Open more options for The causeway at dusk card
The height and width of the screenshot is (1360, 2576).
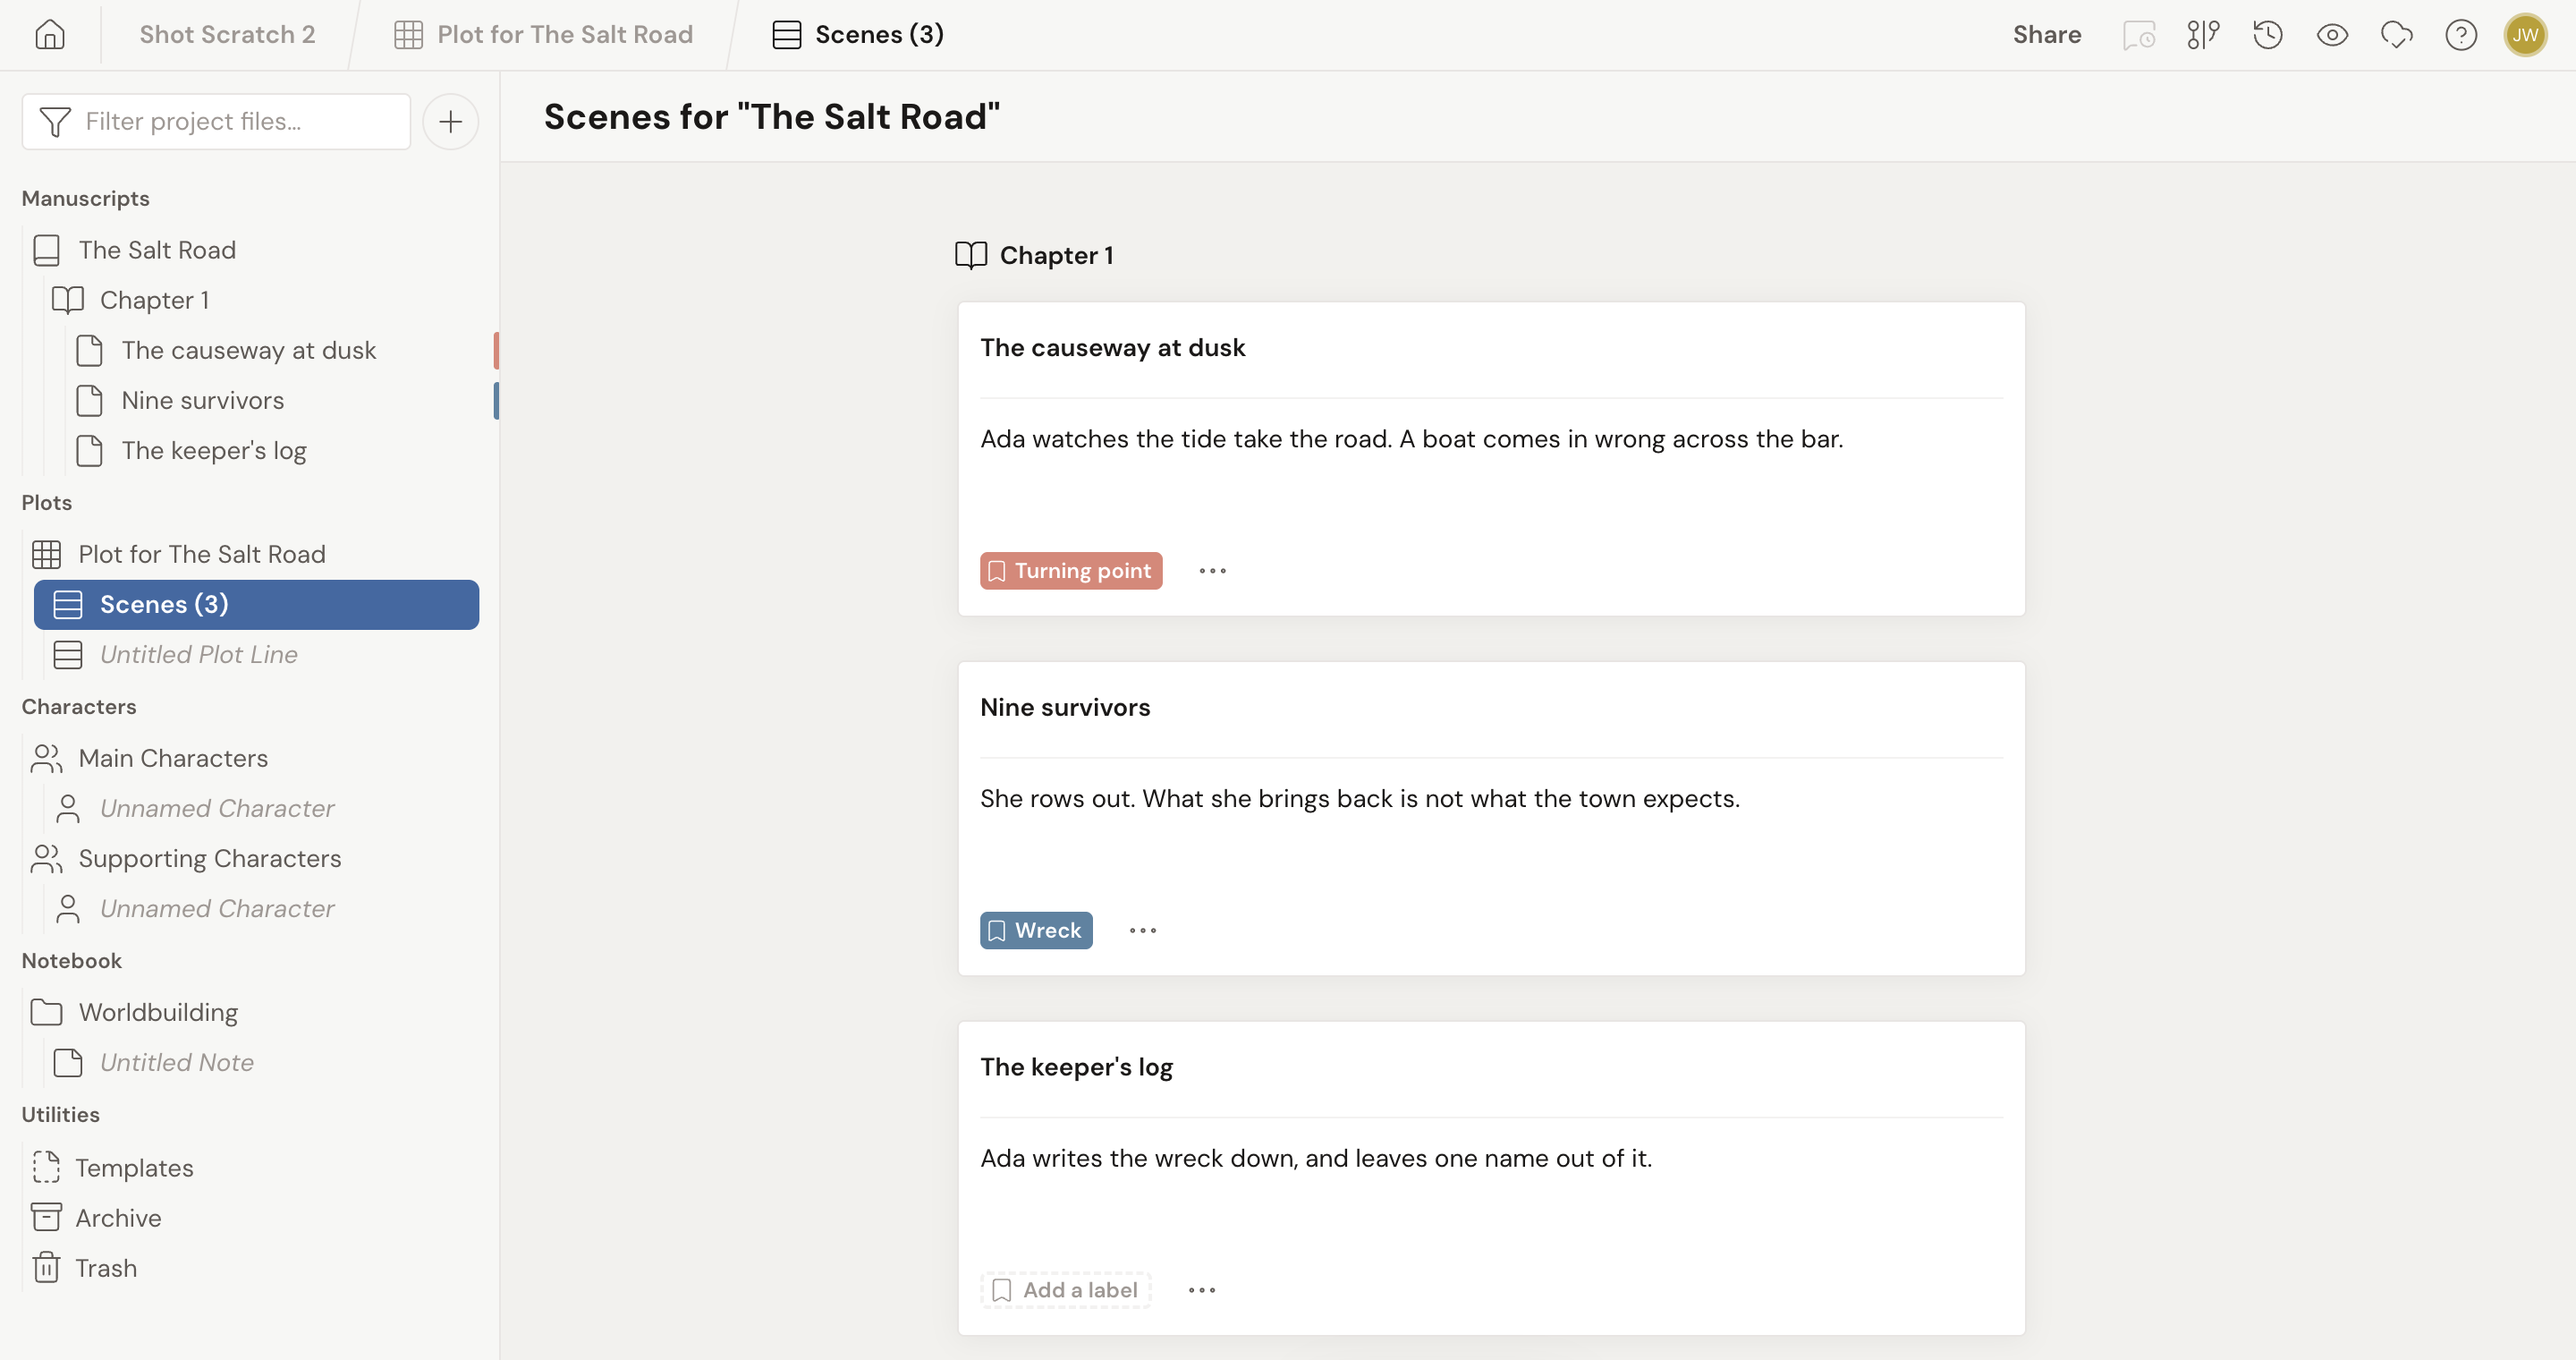1212,571
